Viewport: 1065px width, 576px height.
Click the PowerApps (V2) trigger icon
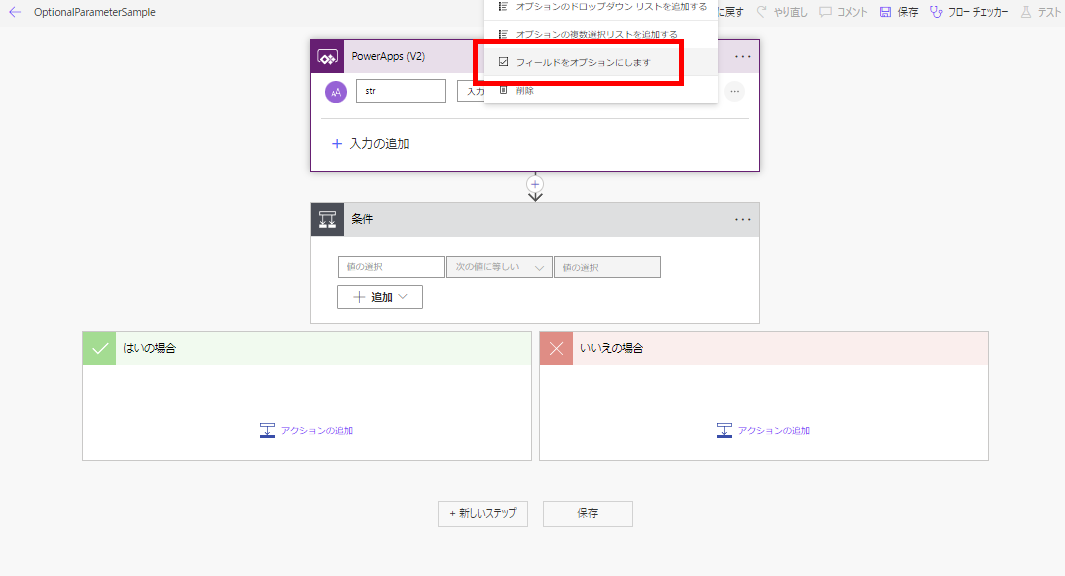(328, 57)
